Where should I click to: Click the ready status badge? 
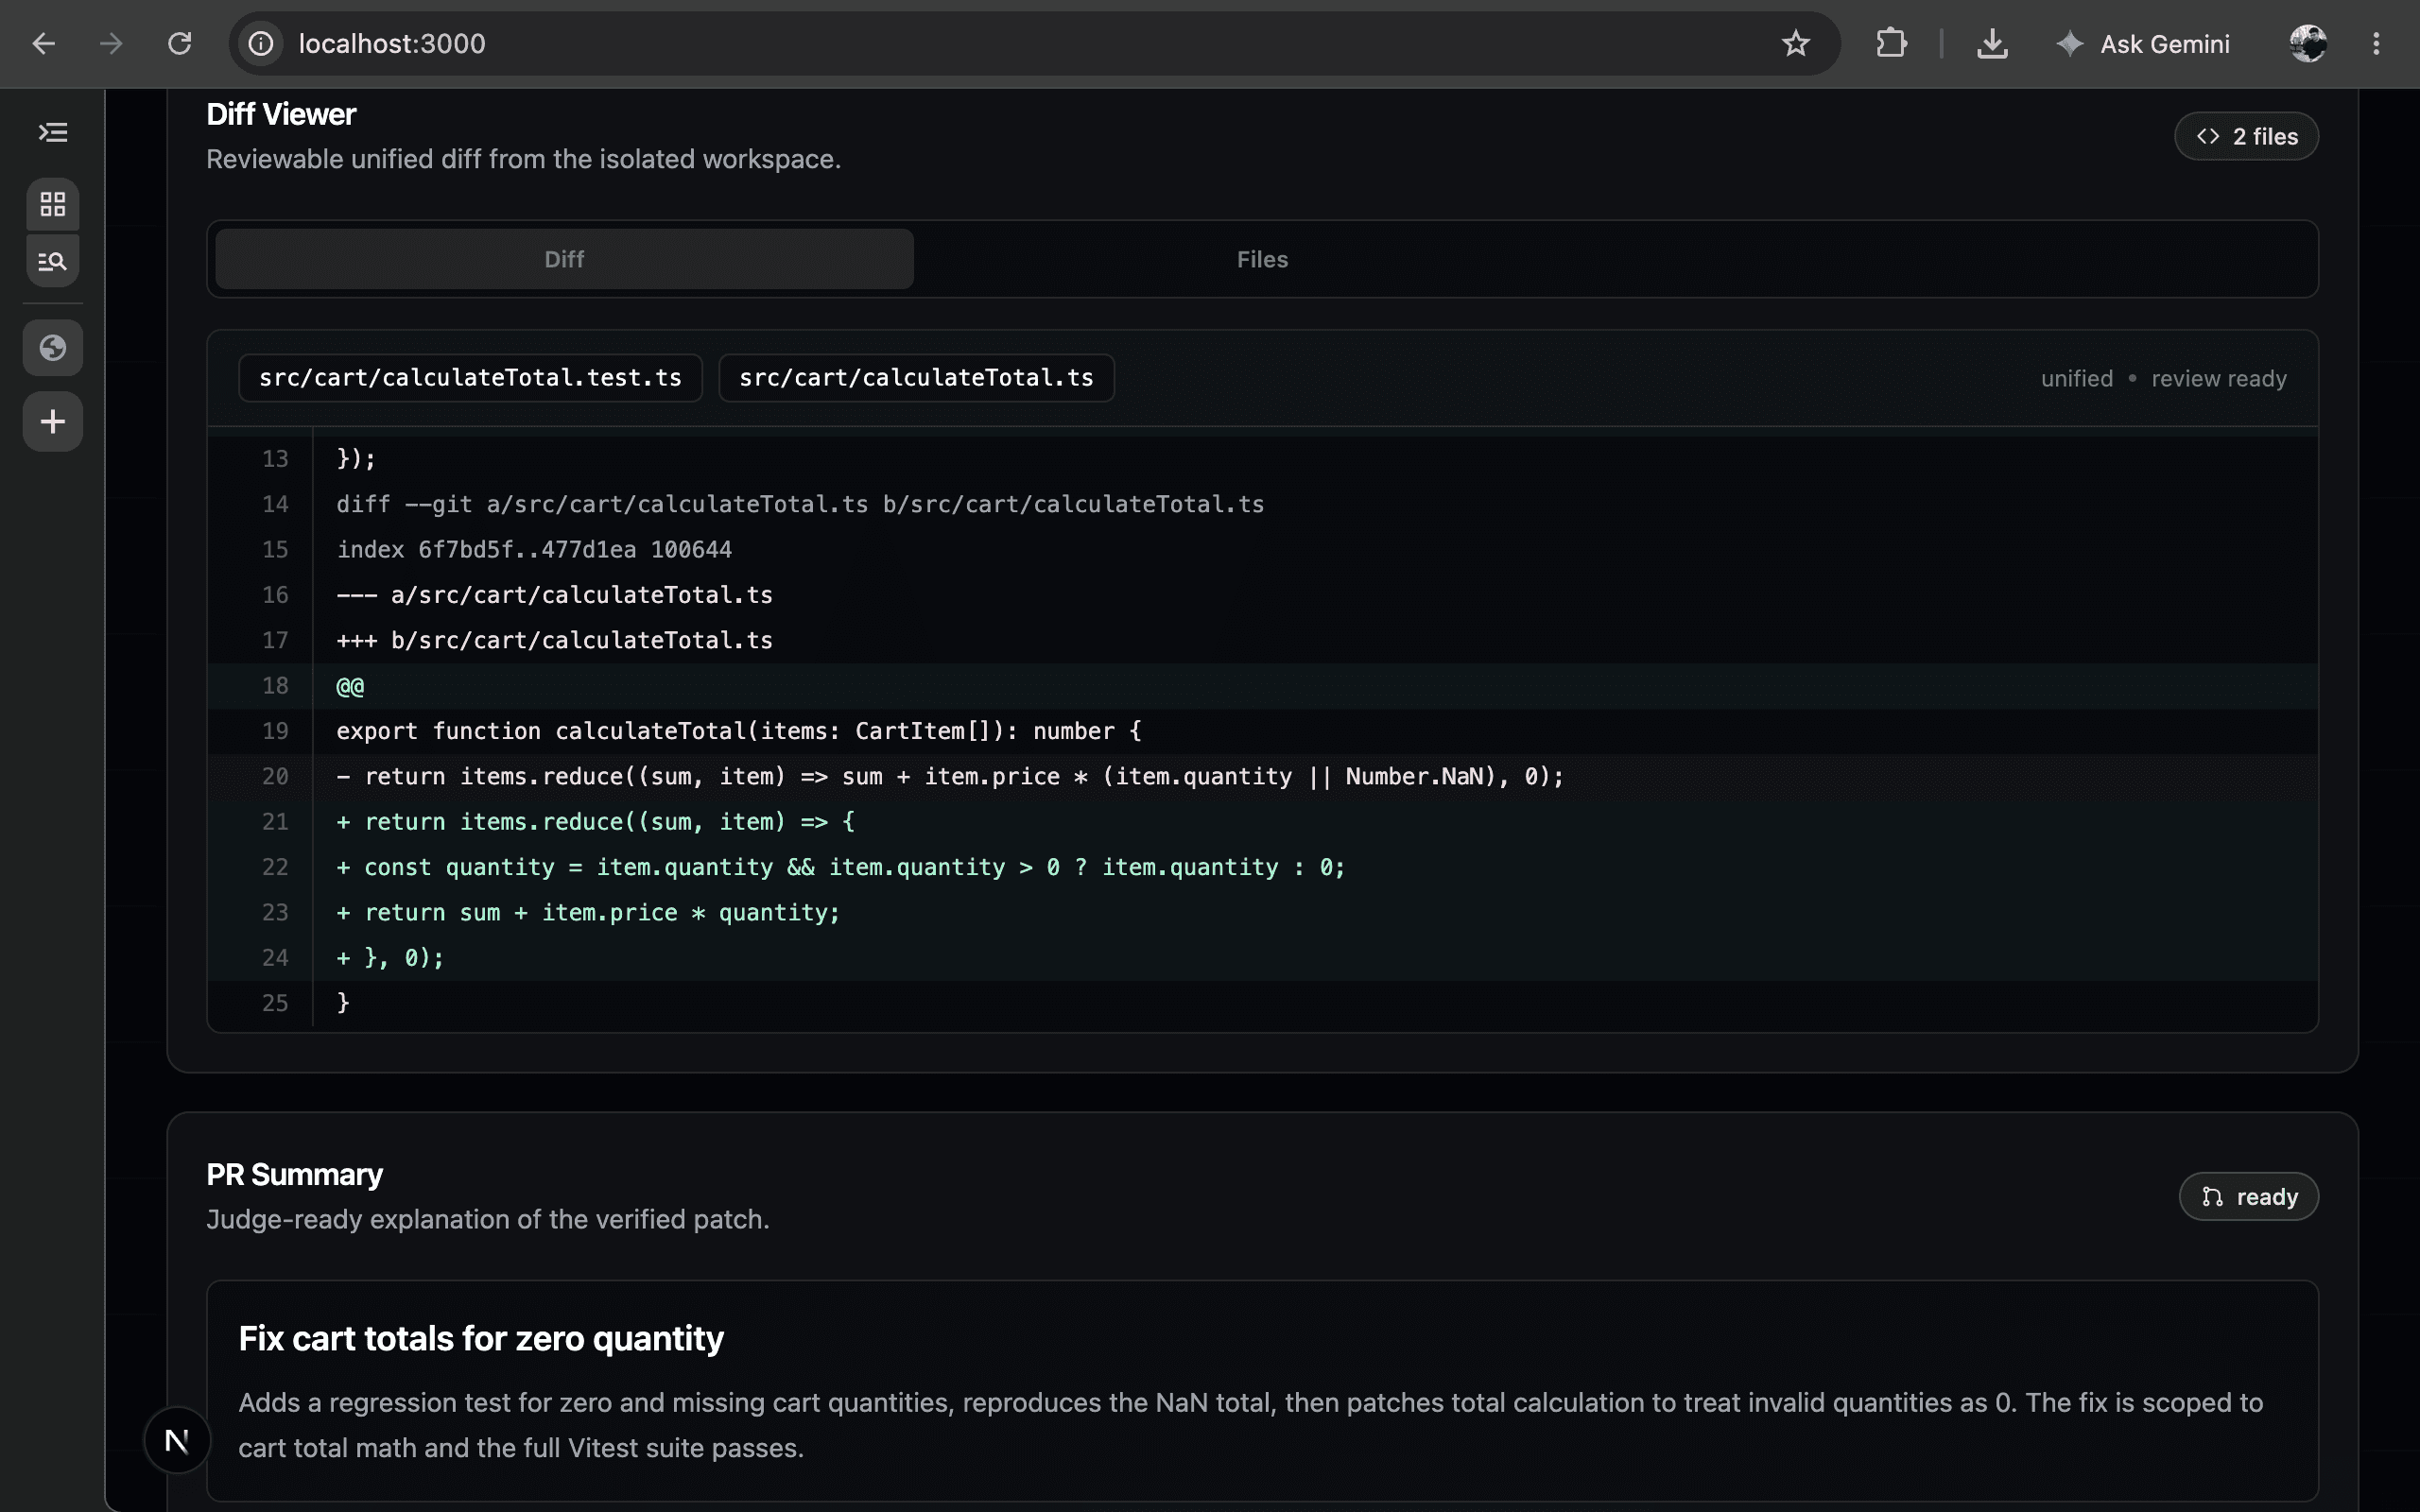click(x=2248, y=1196)
